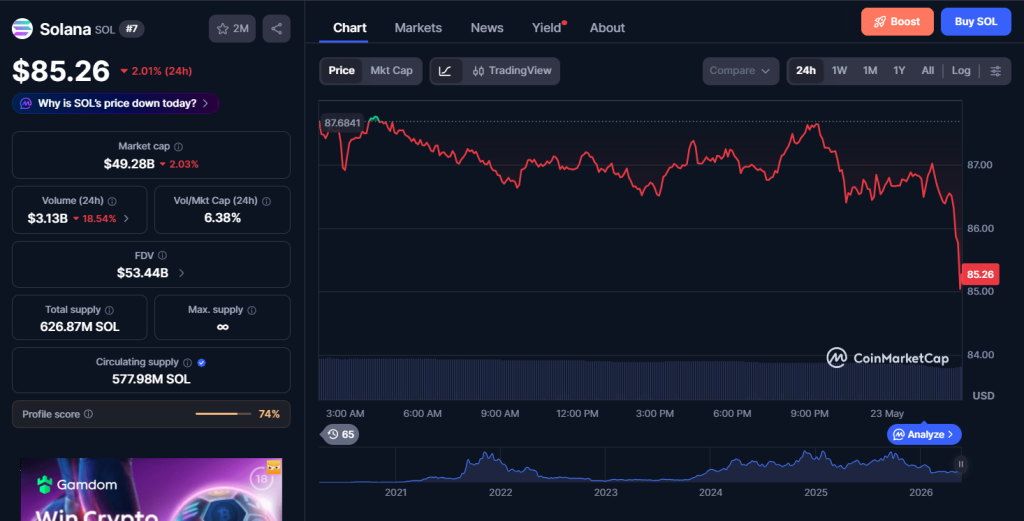Click the volume bars under chart
Image resolution: width=1024 pixels, height=521 pixels.
[640, 379]
